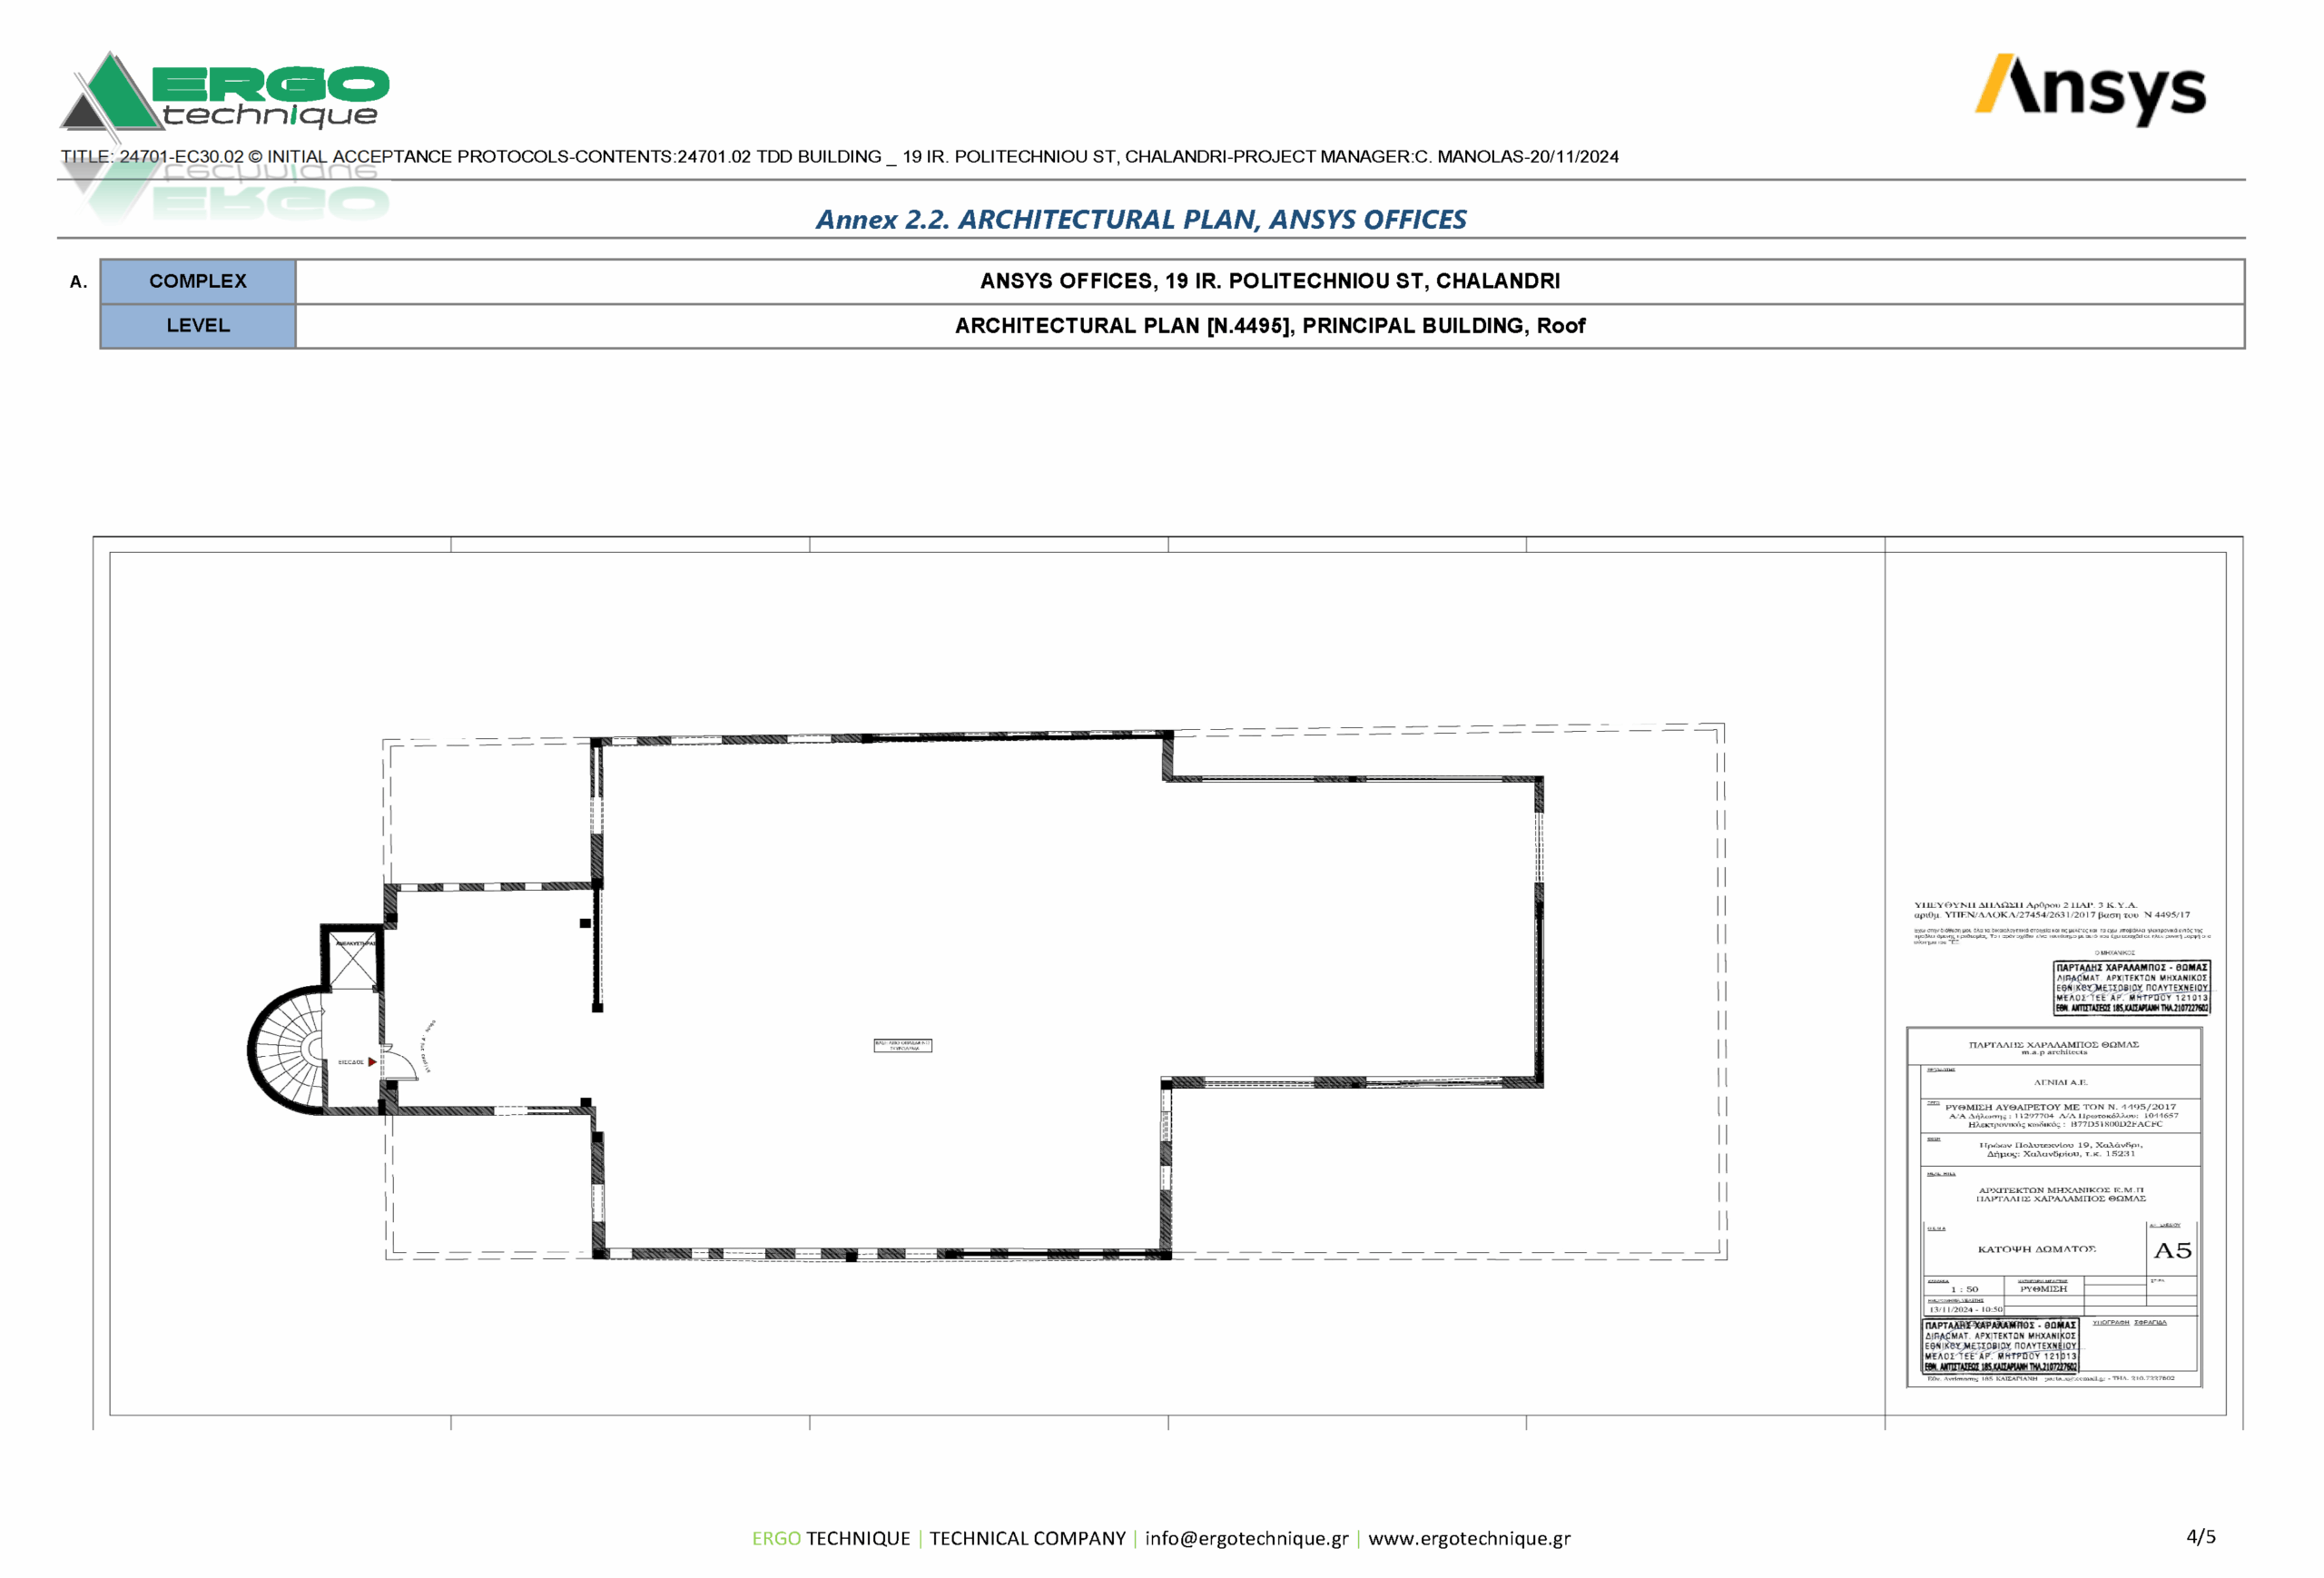The image size is (2324, 1578).
Task: Click the A5 sheet number box
Action: [2171, 1251]
